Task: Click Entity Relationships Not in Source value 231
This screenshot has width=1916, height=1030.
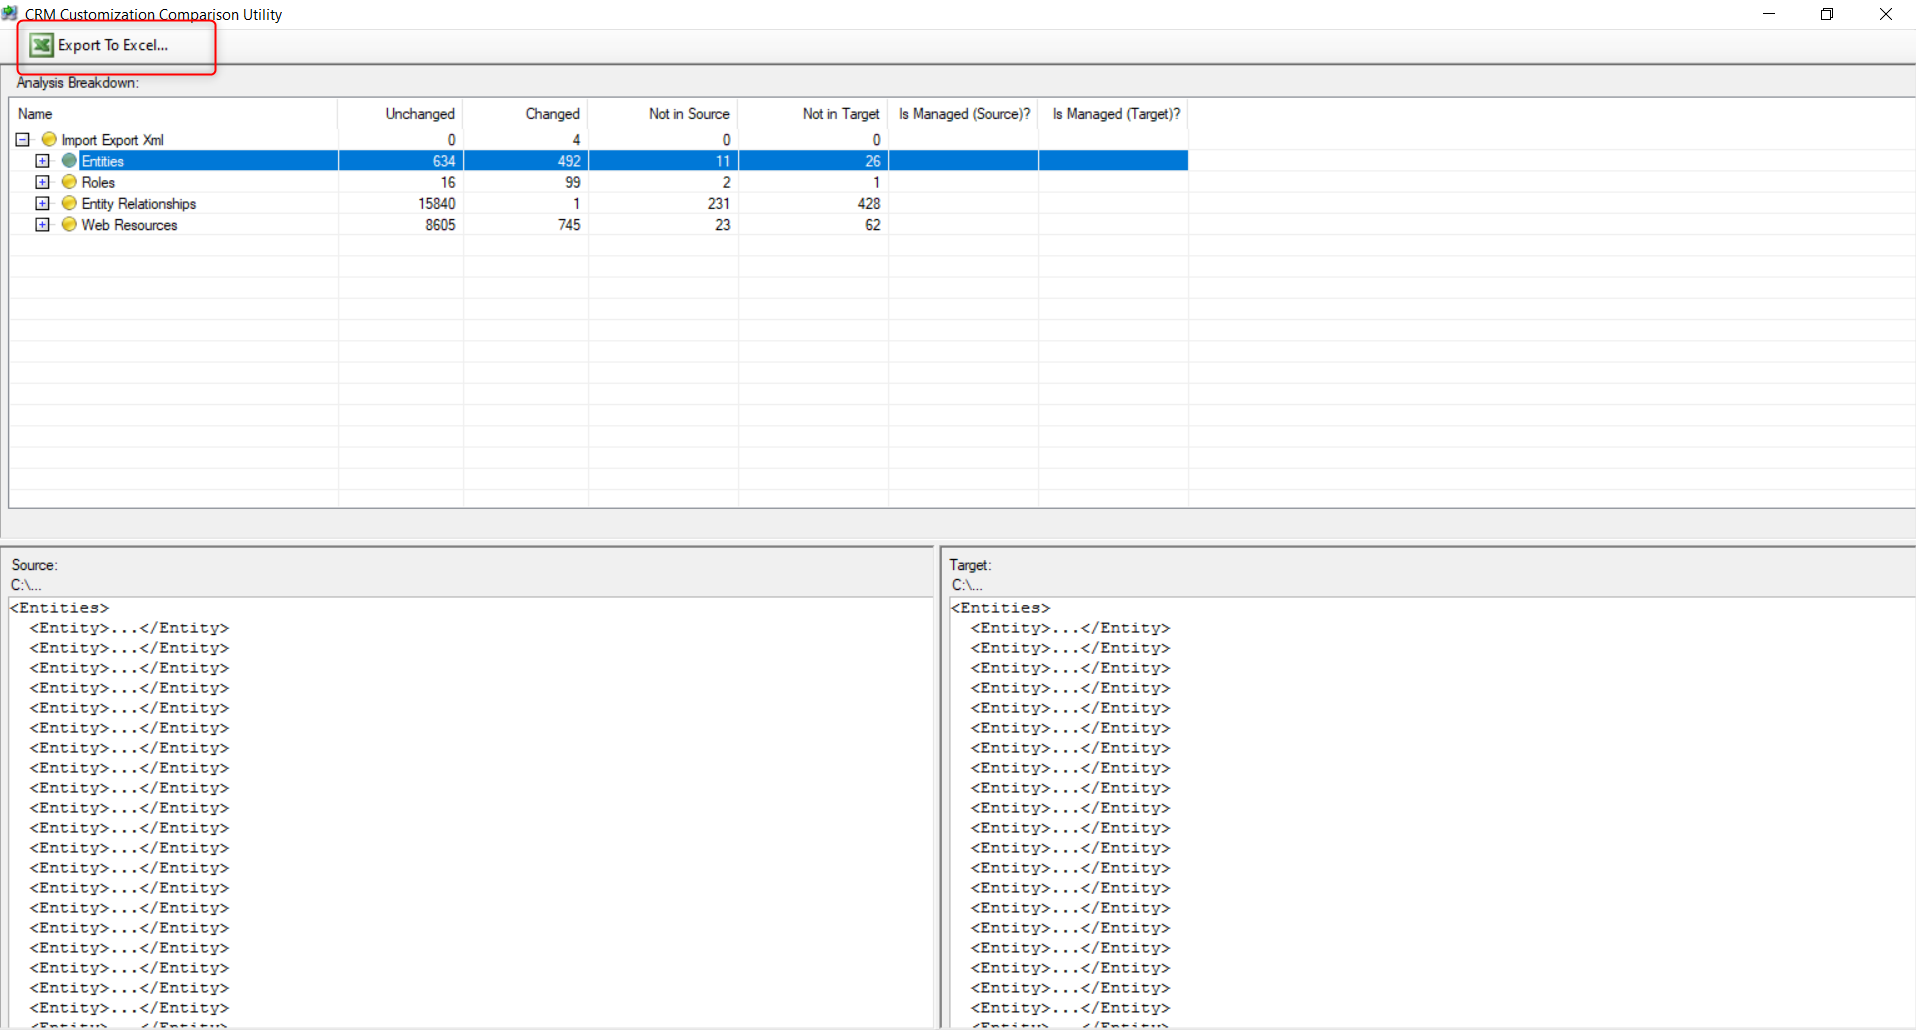Action: point(719,203)
